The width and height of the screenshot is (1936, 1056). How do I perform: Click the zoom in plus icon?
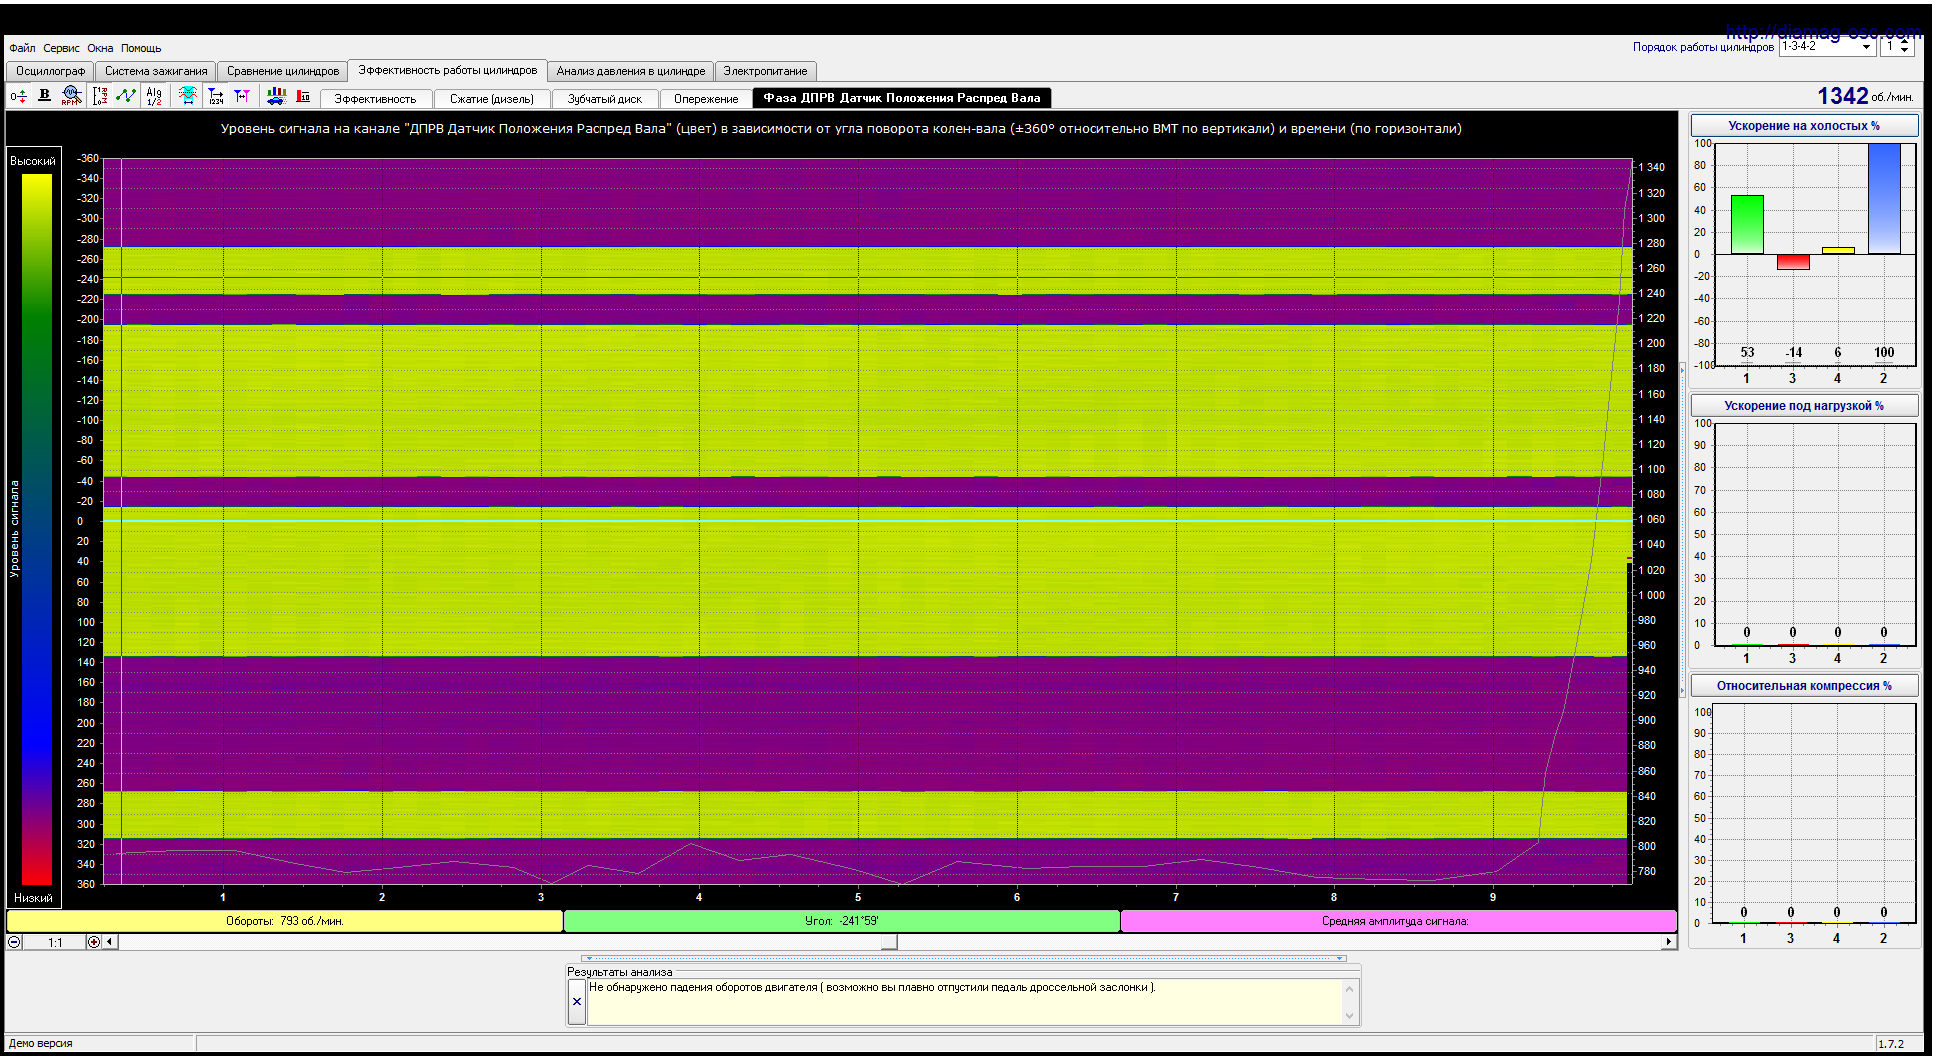(94, 942)
